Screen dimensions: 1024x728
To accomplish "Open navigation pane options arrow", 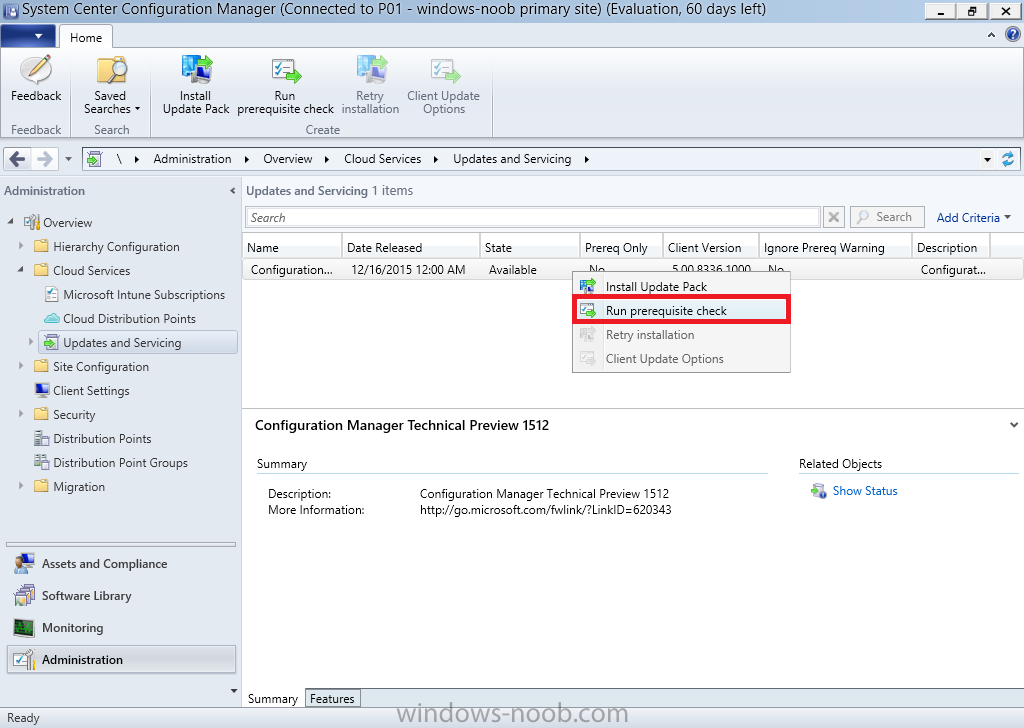I will 234,691.
